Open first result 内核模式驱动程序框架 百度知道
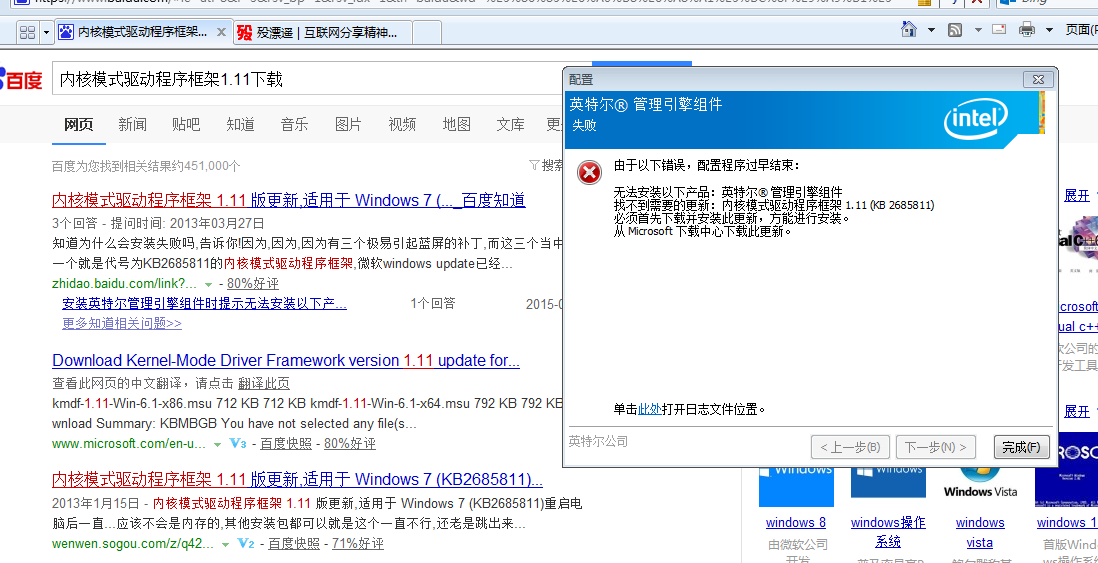 click(289, 200)
